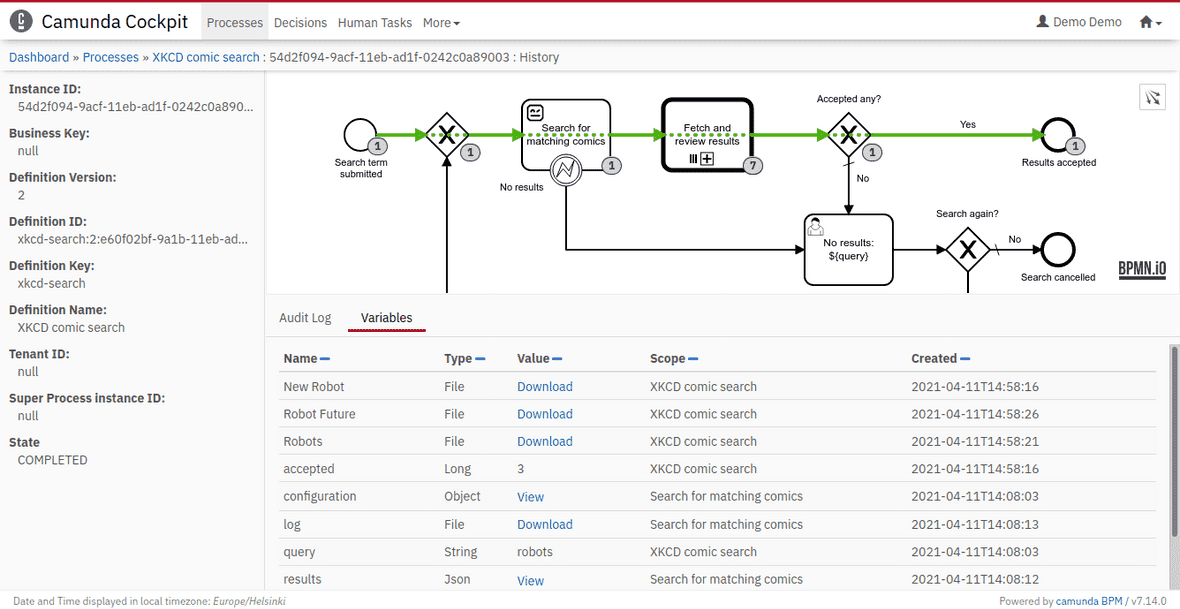Open the Demo Demo user menu

pos(1079,22)
